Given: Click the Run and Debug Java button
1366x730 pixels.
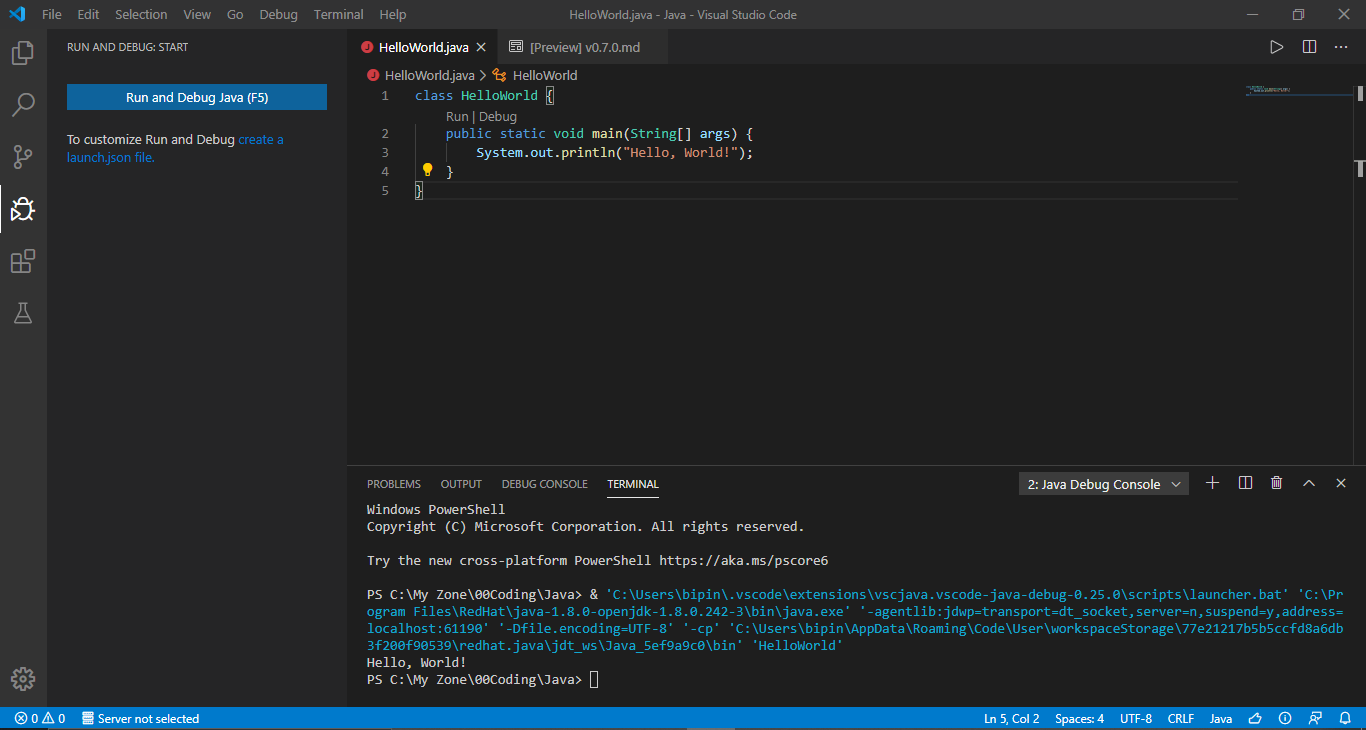Looking at the screenshot, I should click(x=196, y=97).
